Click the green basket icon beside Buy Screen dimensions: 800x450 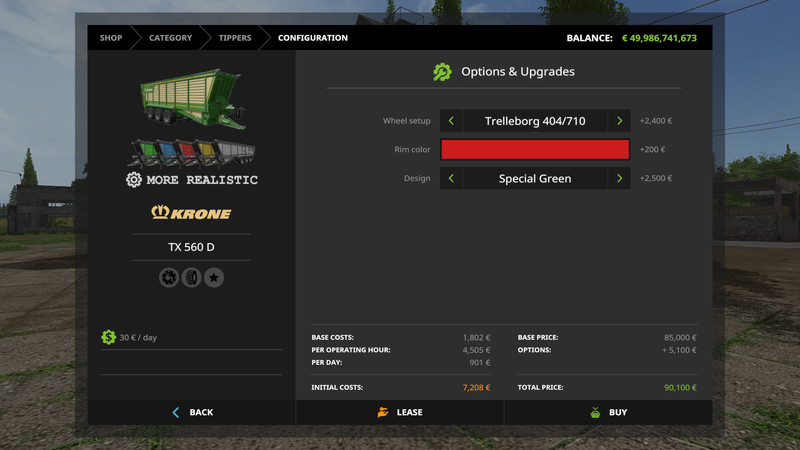pyautogui.click(x=594, y=412)
